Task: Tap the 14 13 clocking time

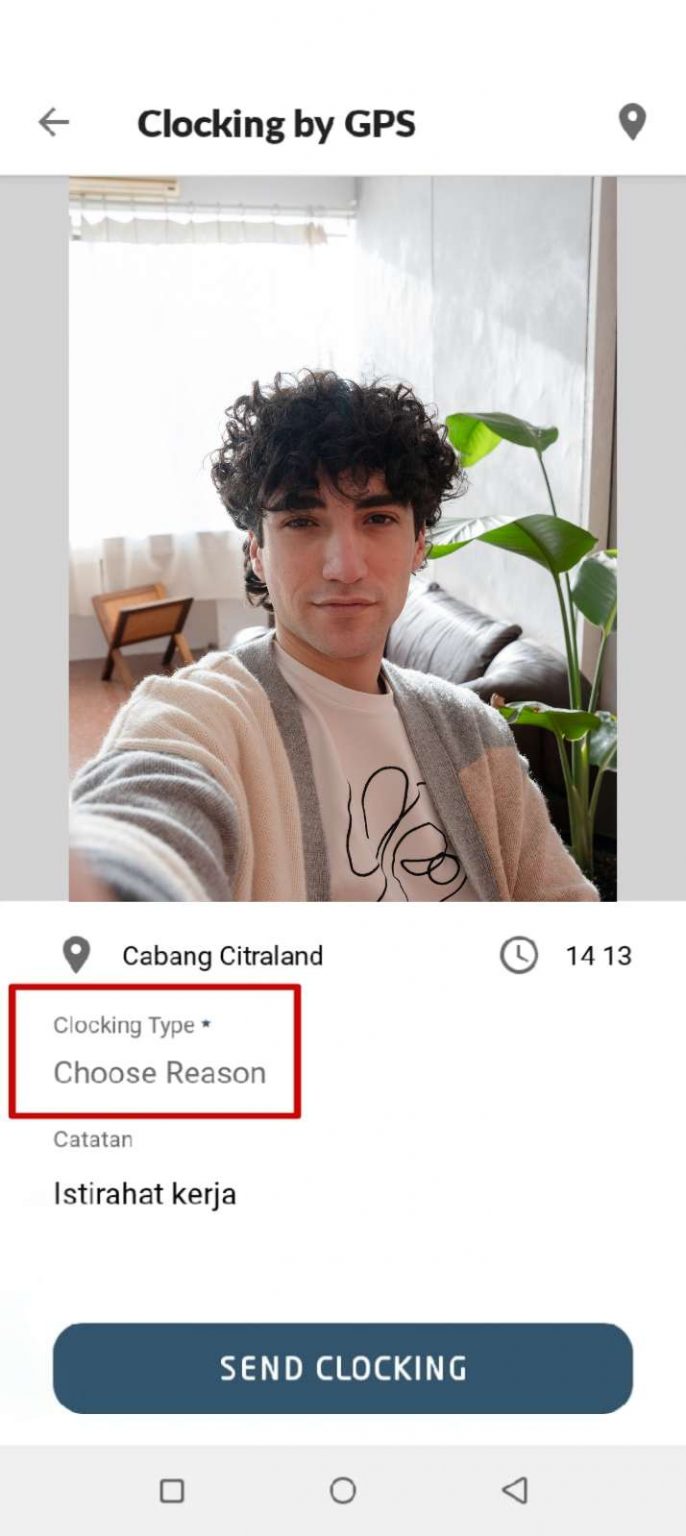Action: tap(599, 956)
